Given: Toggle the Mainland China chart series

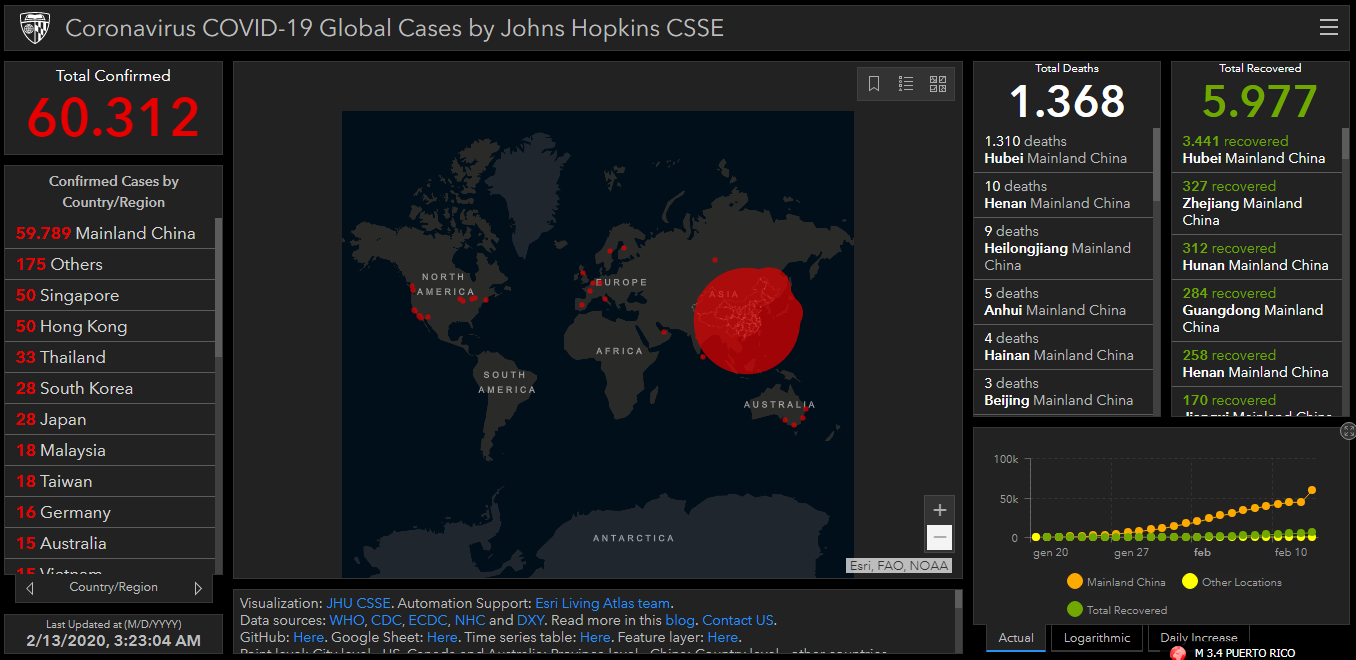Looking at the screenshot, I should tap(1116, 582).
